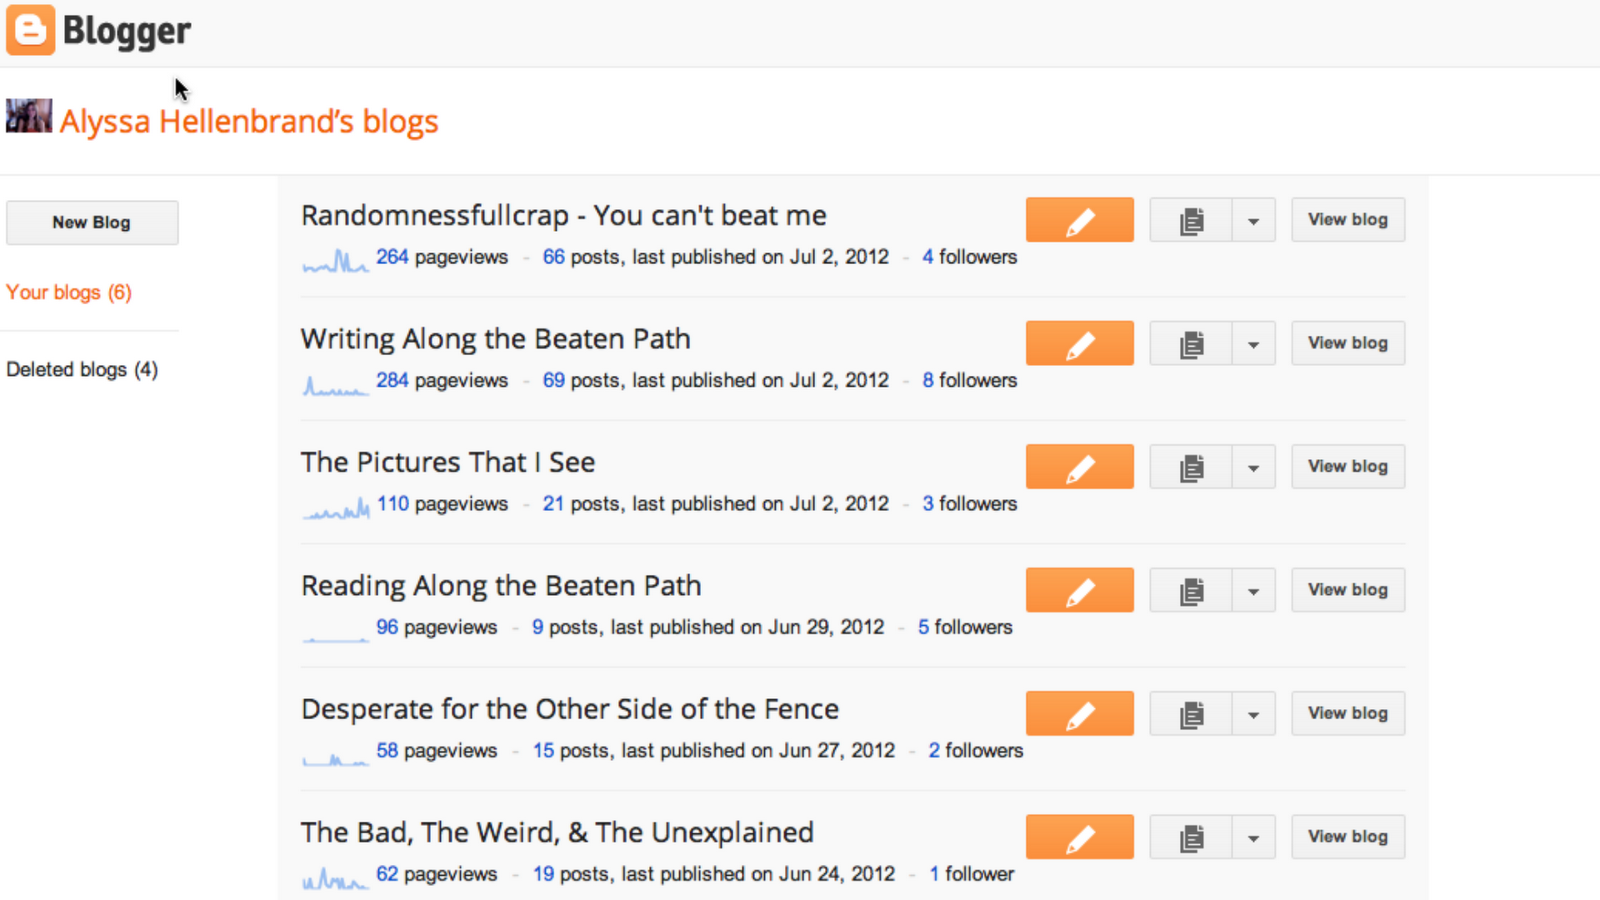1600x900 pixels.
Task: Click posts list icon for Reading Along the Beaten Path
Action: tap(1191, 590)
